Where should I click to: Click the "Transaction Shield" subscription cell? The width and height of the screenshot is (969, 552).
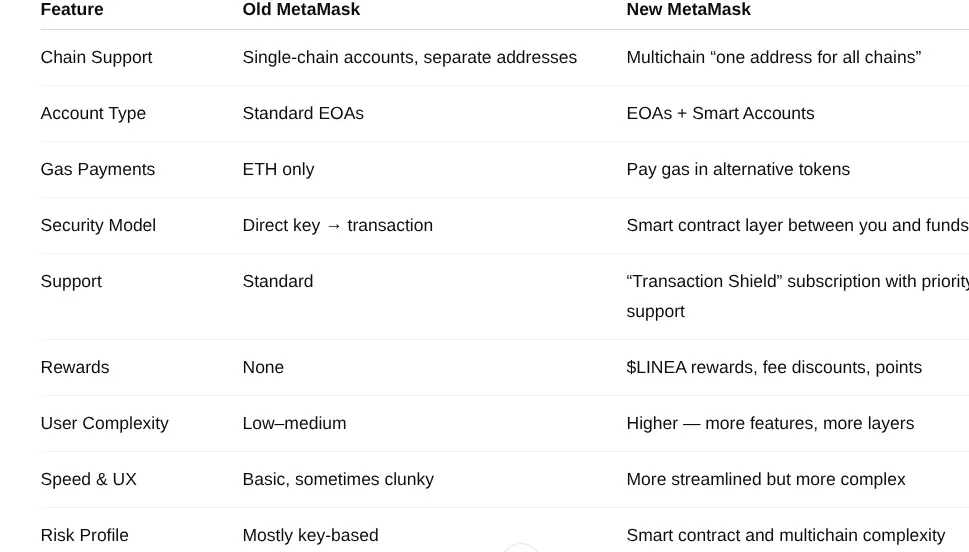coord(796,283)
